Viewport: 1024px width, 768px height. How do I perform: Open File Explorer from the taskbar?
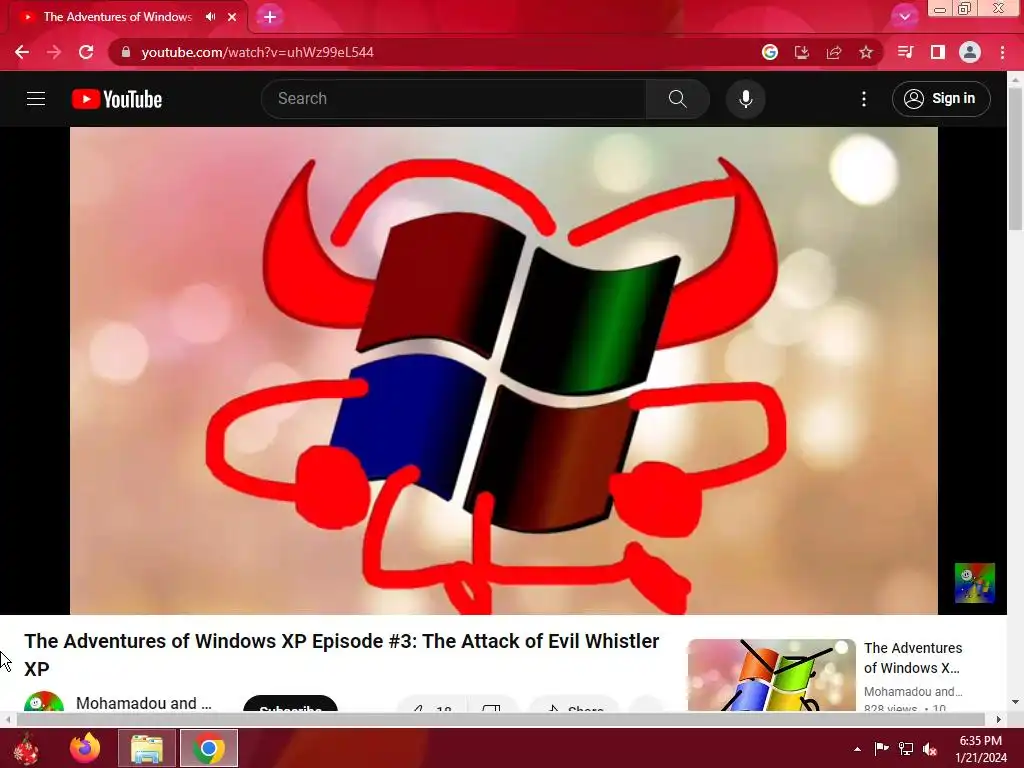coord(146,748)
